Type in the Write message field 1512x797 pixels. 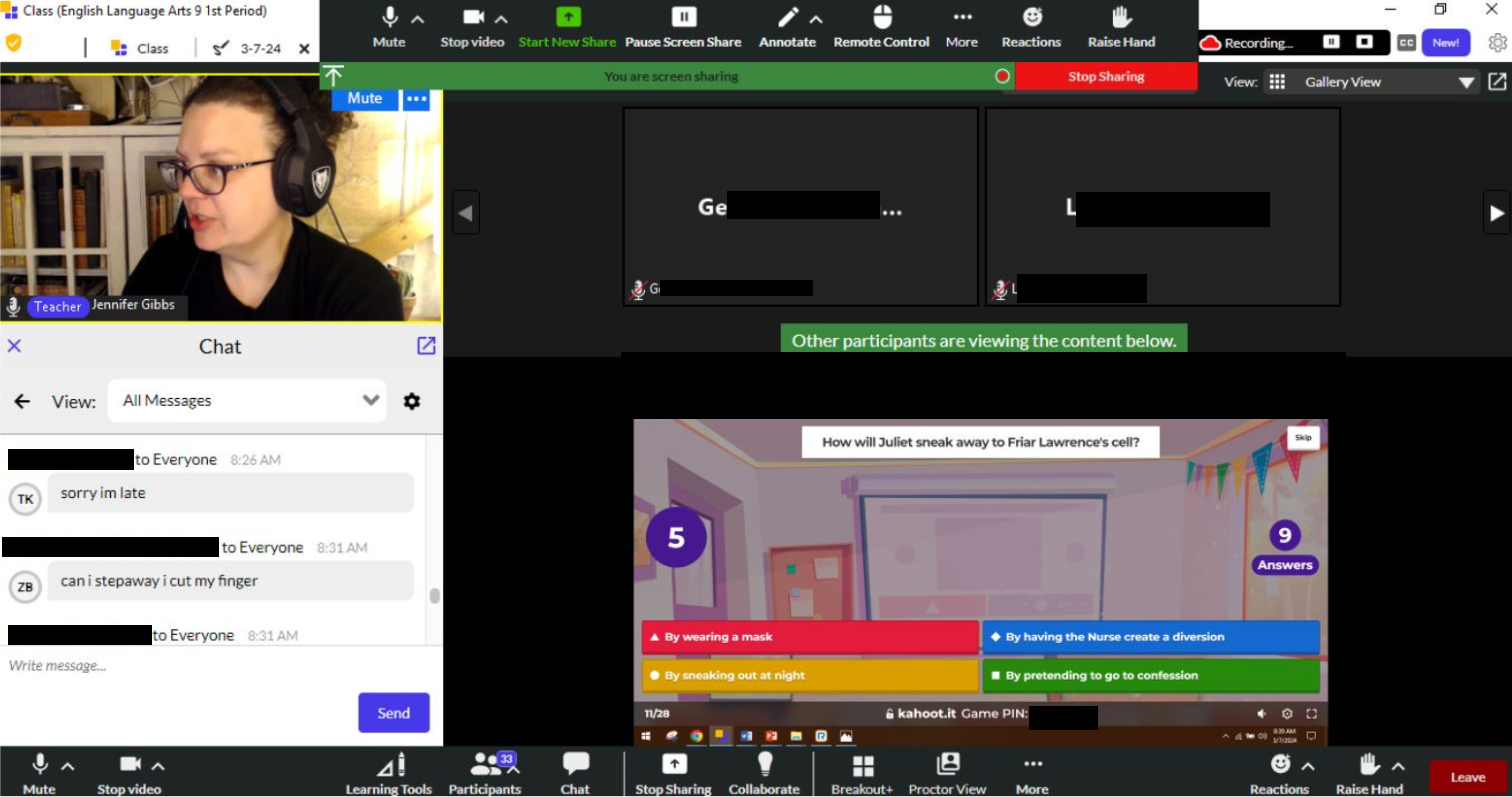[200, 665]
